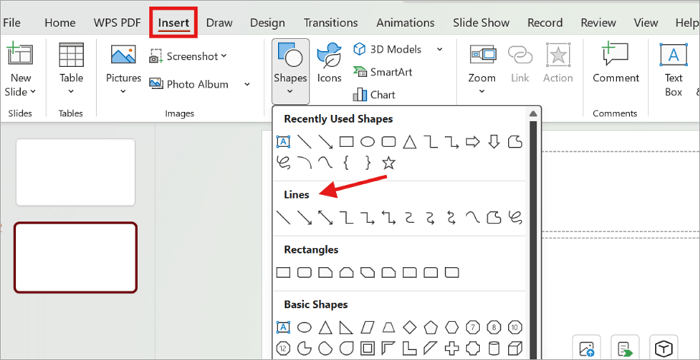700x360 pixels.
Task: Click the Link button
Action: coord(520,64)
